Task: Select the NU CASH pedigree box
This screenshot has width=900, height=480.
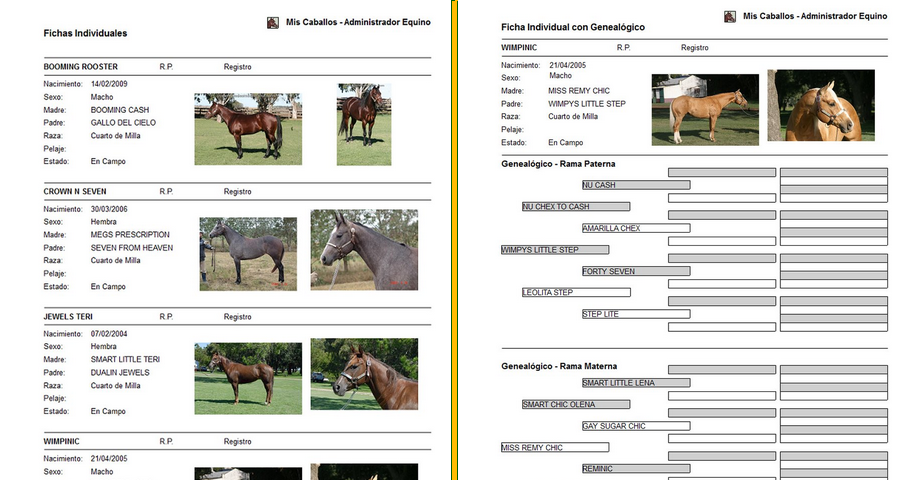Action: tap(636, 185)
